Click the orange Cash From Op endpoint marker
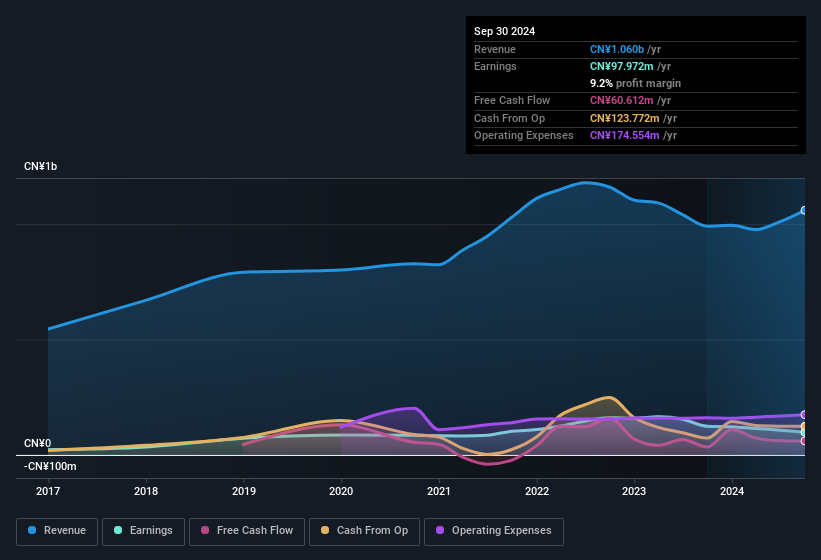 click(x=804, y=427)
